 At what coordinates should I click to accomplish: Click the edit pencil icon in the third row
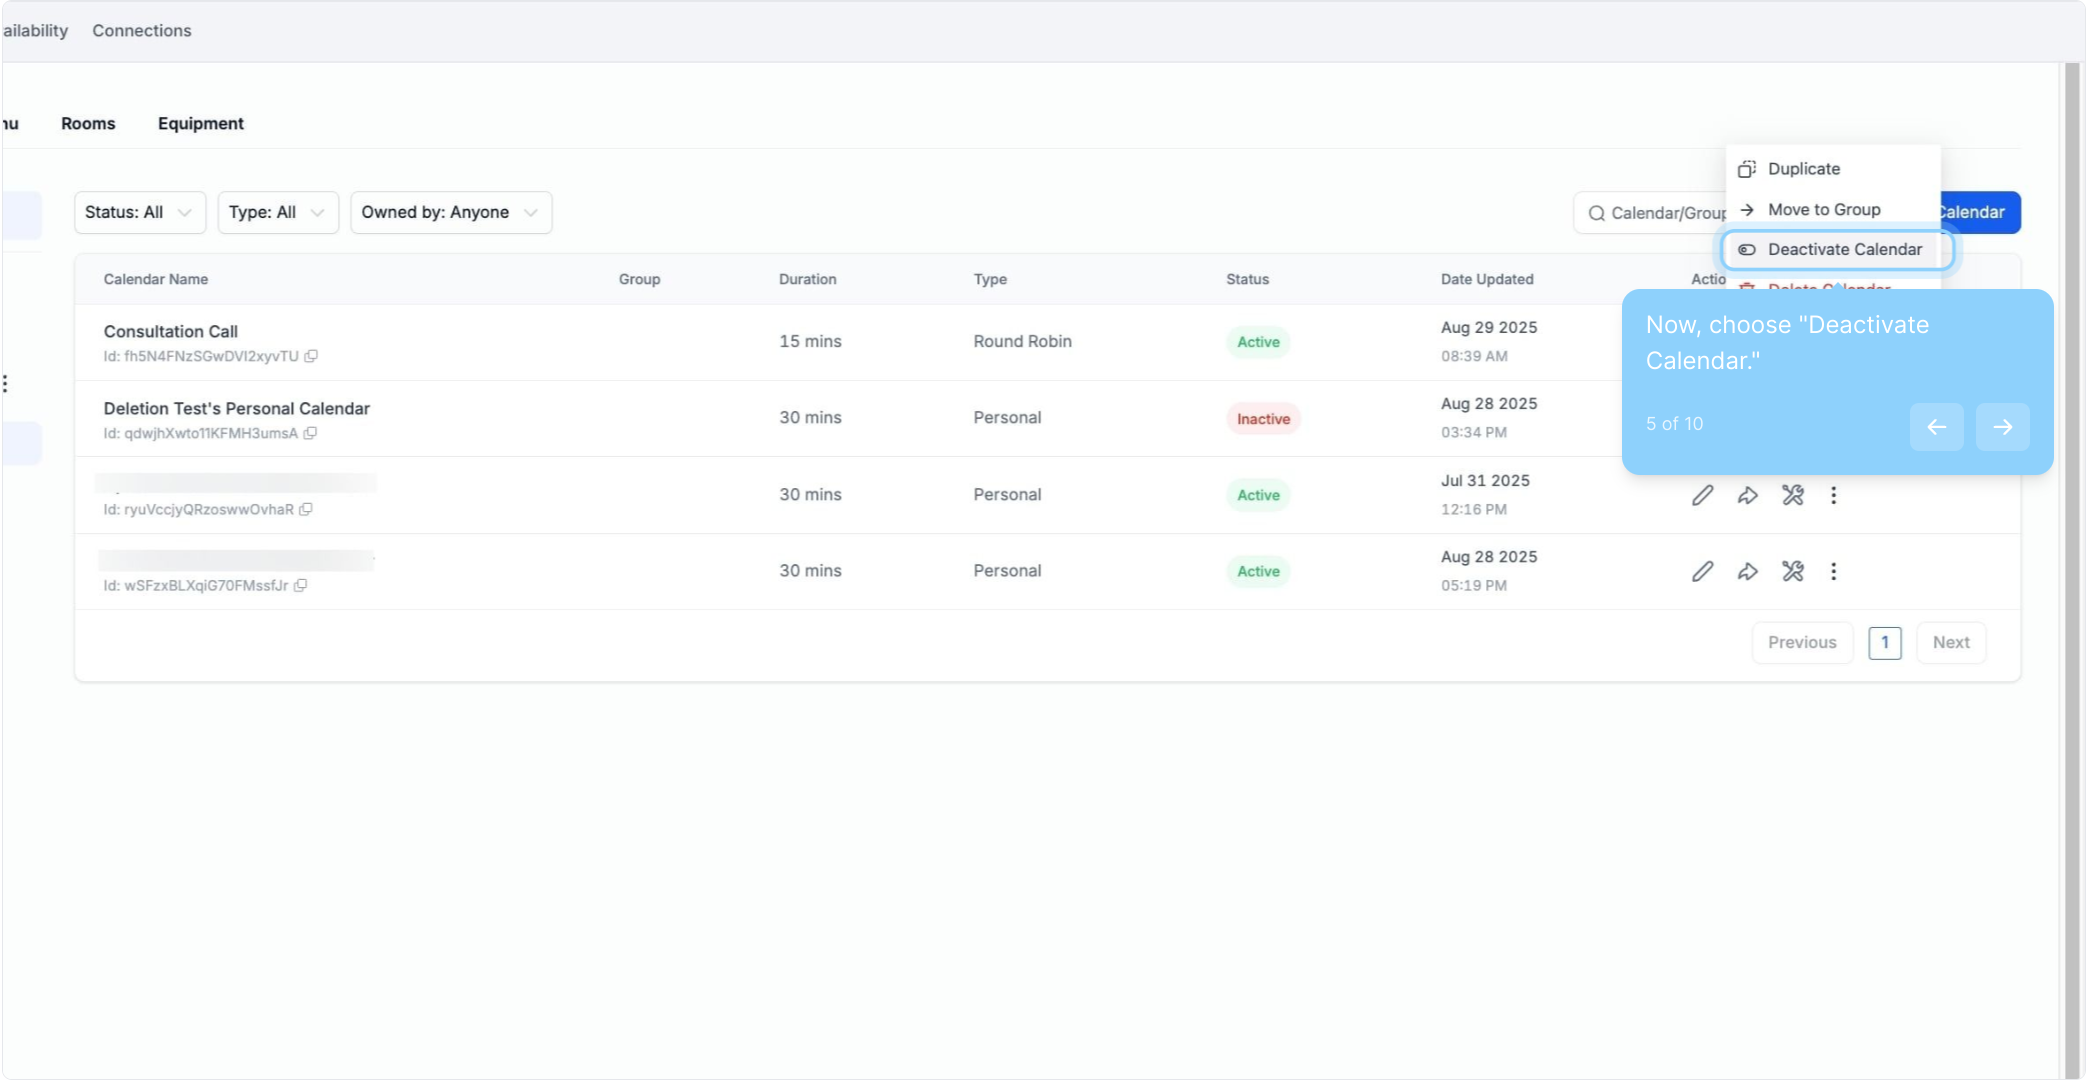1702,495
